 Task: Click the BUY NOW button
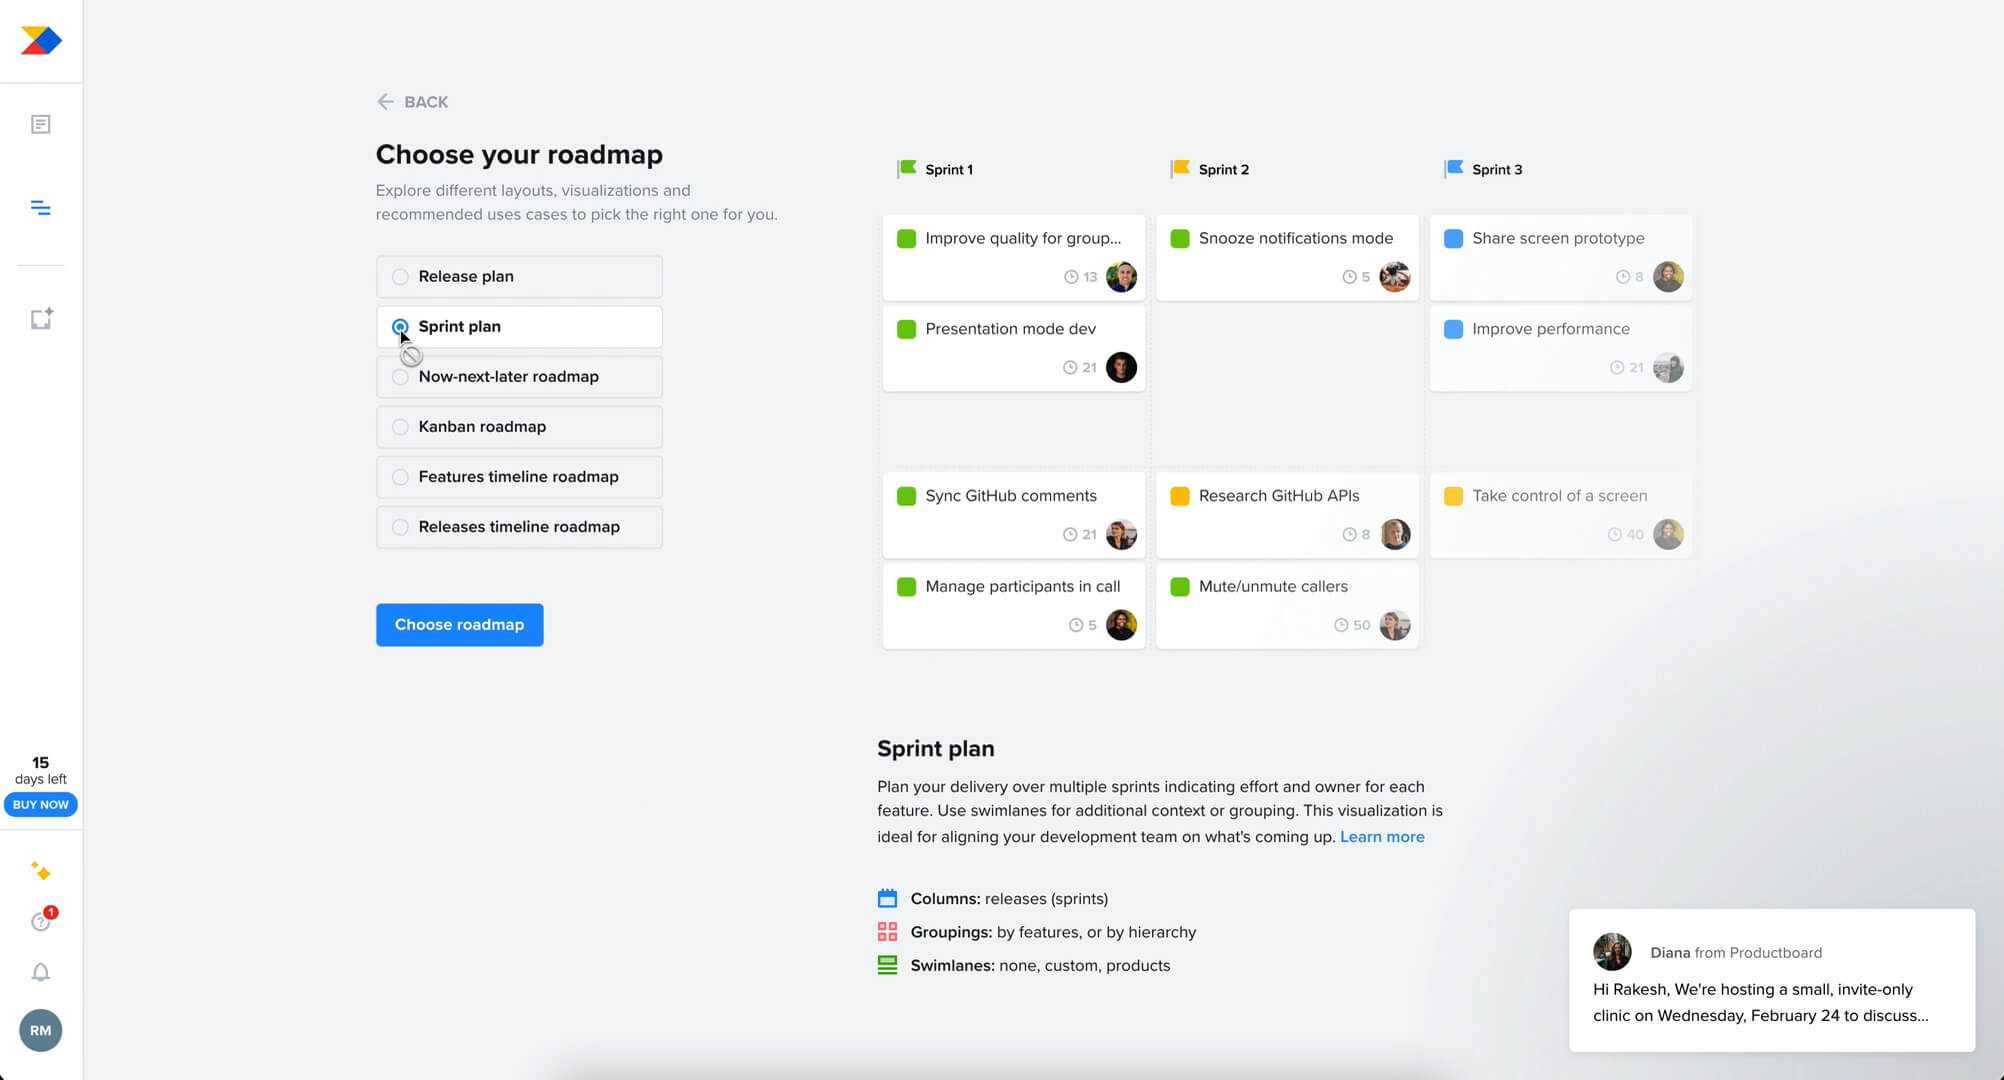[x=40, y=804]
